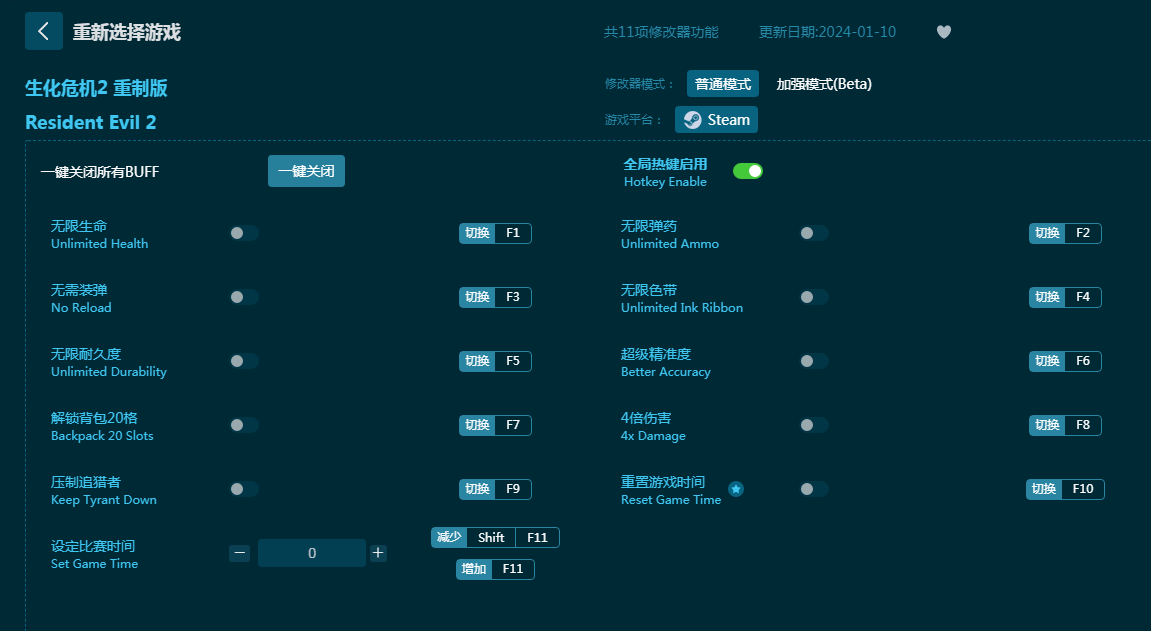Image resolution: width=1151 pixels, height=631 pixels.
Task: Click Resident Evil 2 title text
Action: pyautogui.click(x=91, y=123)
